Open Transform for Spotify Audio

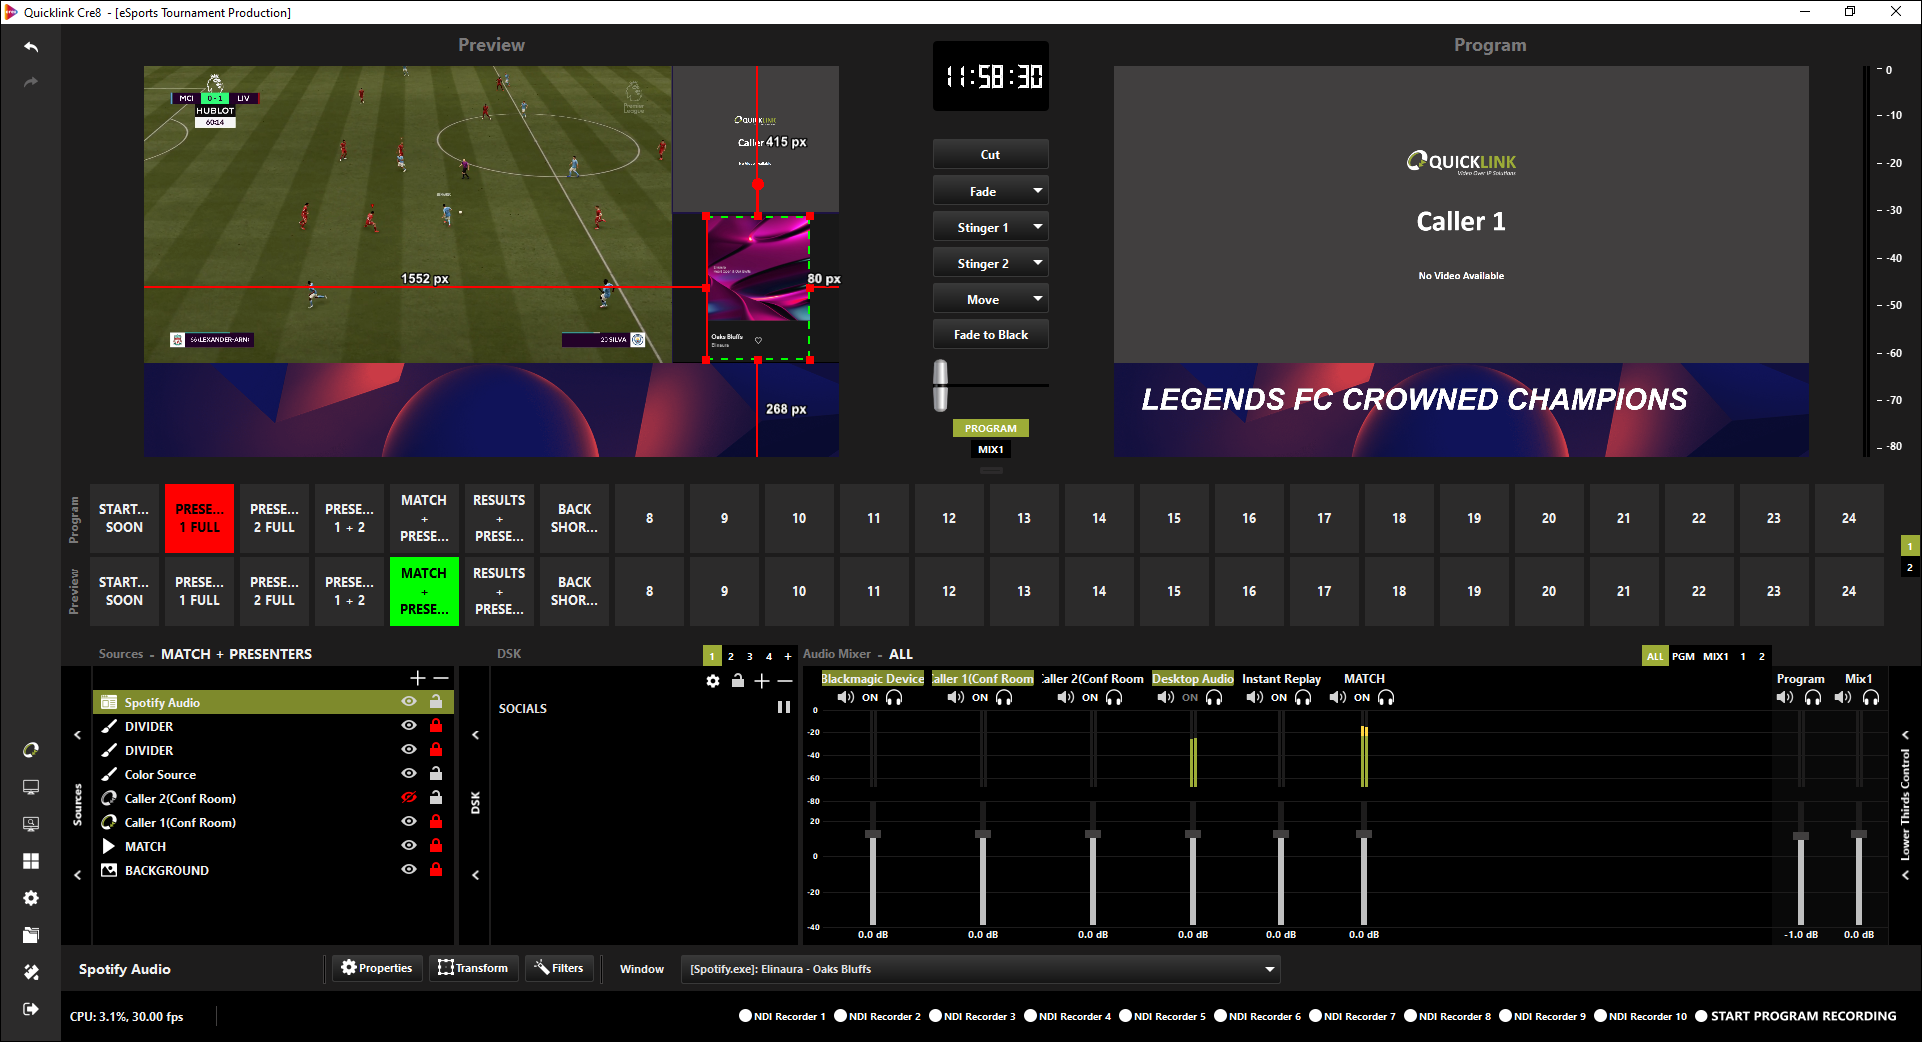click(473, 968)
